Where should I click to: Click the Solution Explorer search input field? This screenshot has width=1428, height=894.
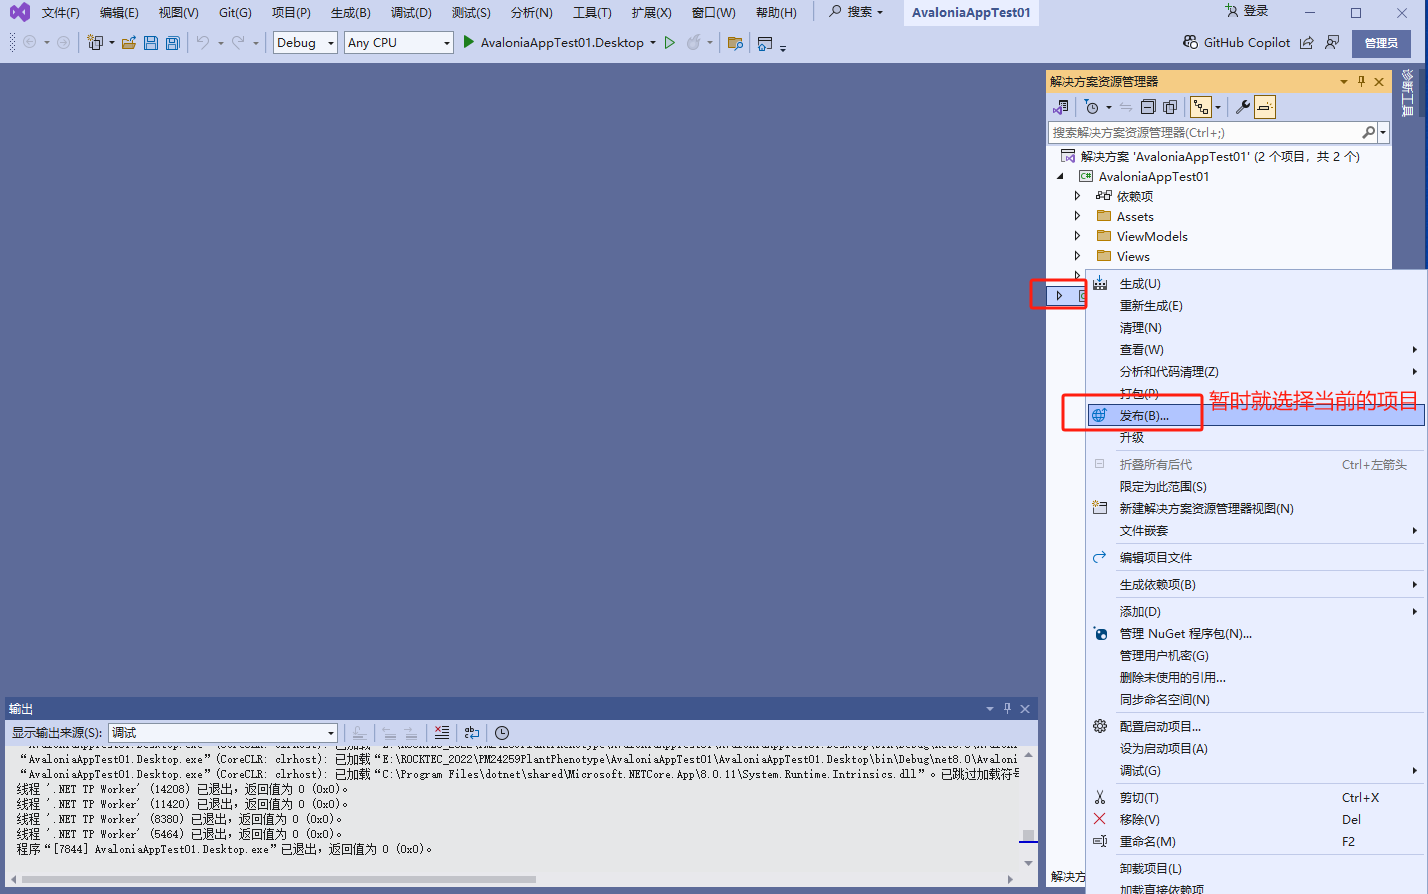coord(1205,132)
